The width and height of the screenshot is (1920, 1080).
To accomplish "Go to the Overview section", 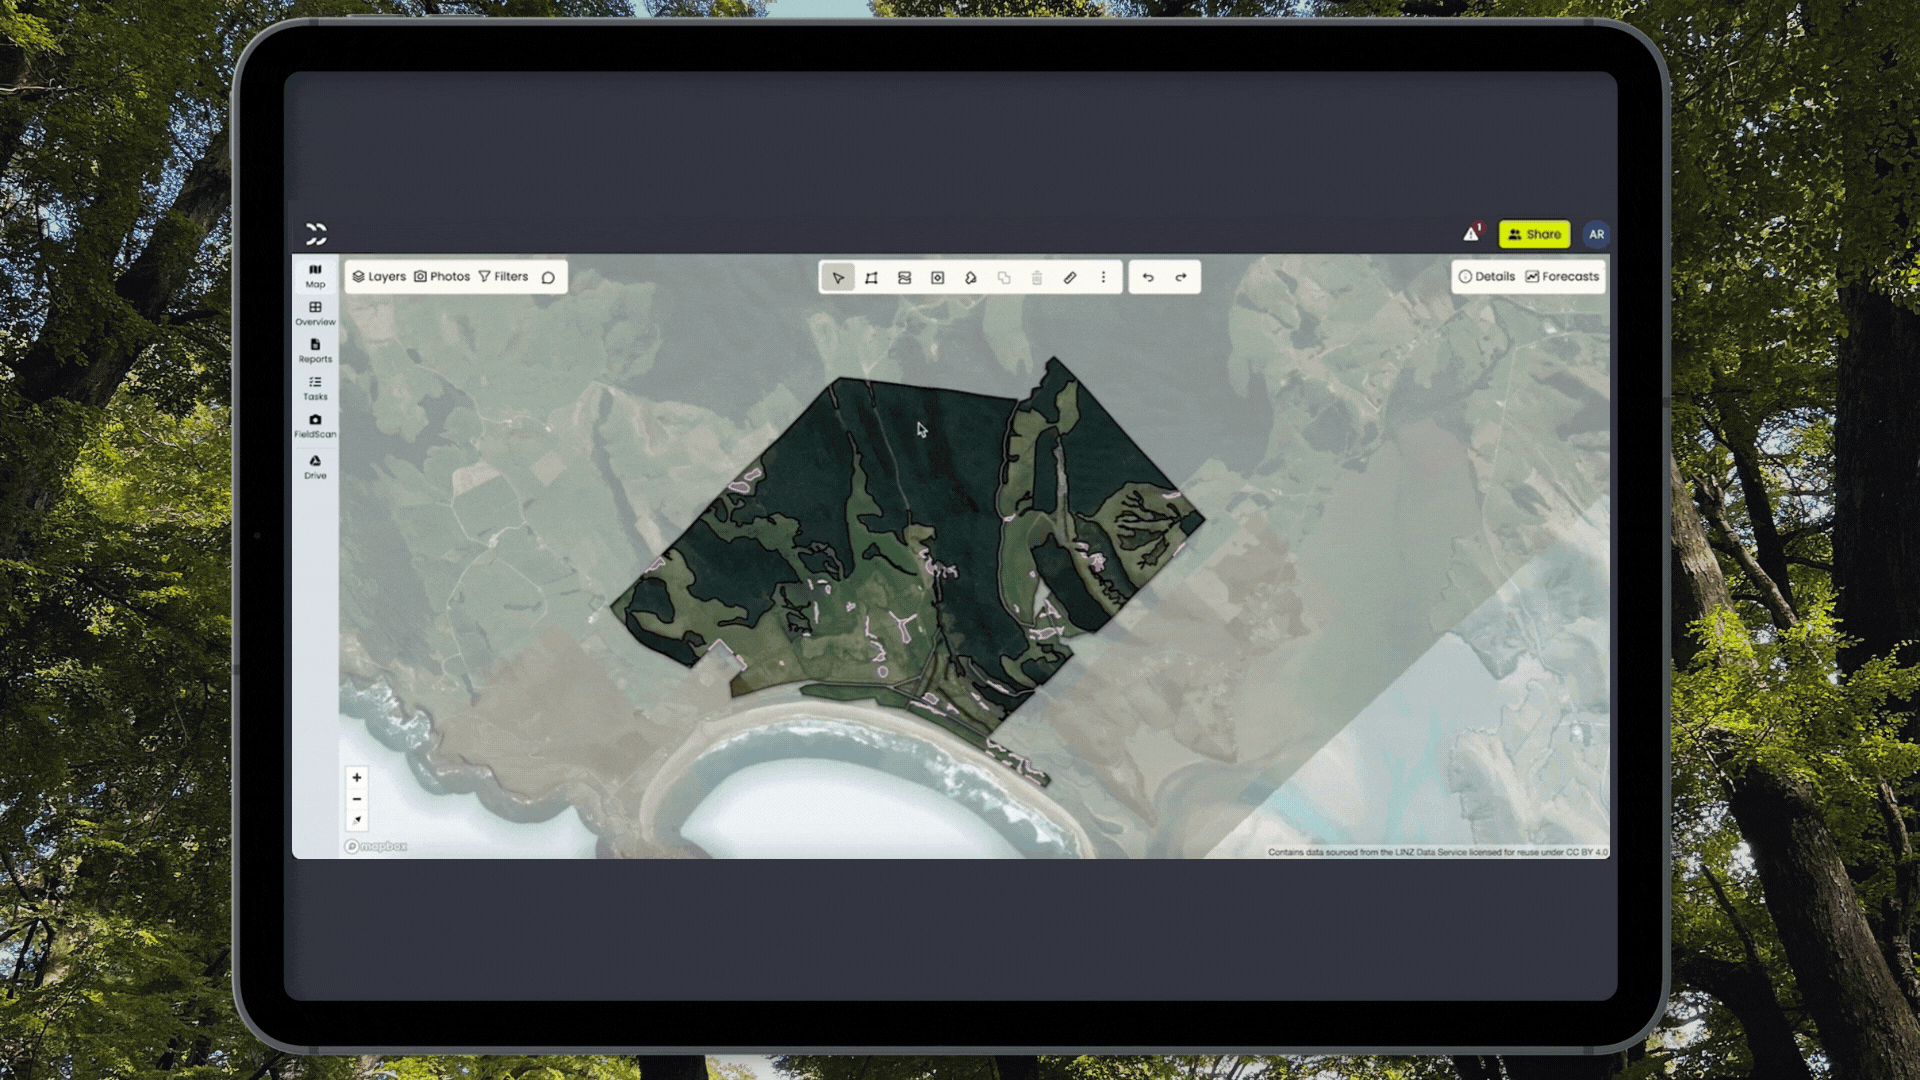I will [315, 313].
